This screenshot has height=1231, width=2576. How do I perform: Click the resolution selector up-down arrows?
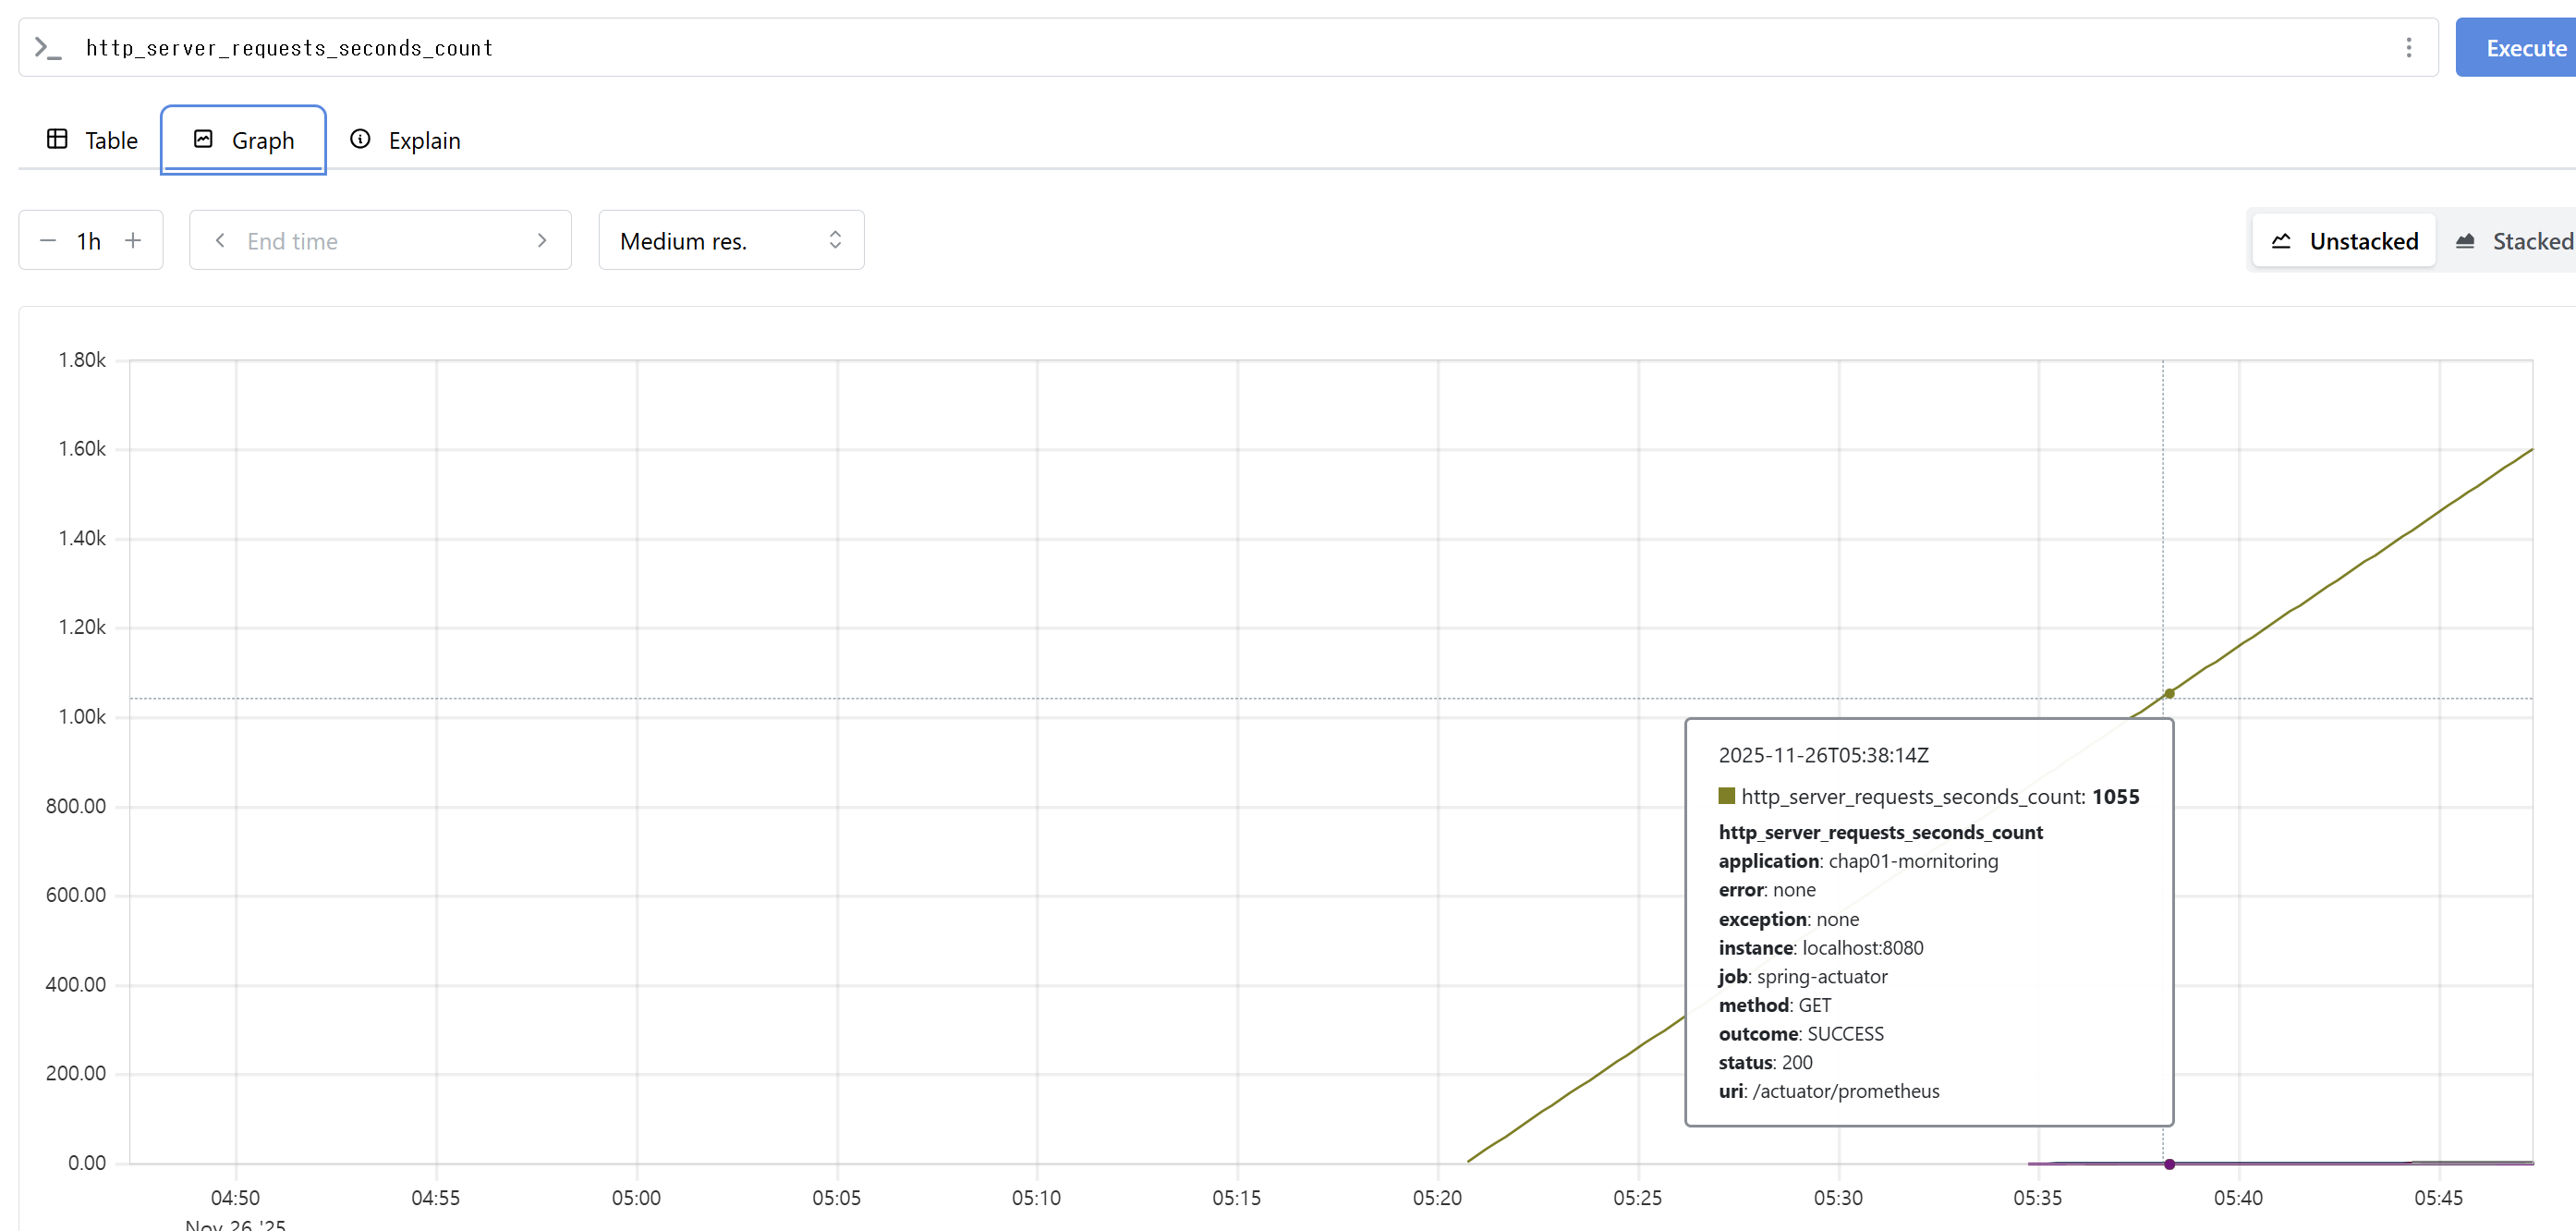pos(835,240)
